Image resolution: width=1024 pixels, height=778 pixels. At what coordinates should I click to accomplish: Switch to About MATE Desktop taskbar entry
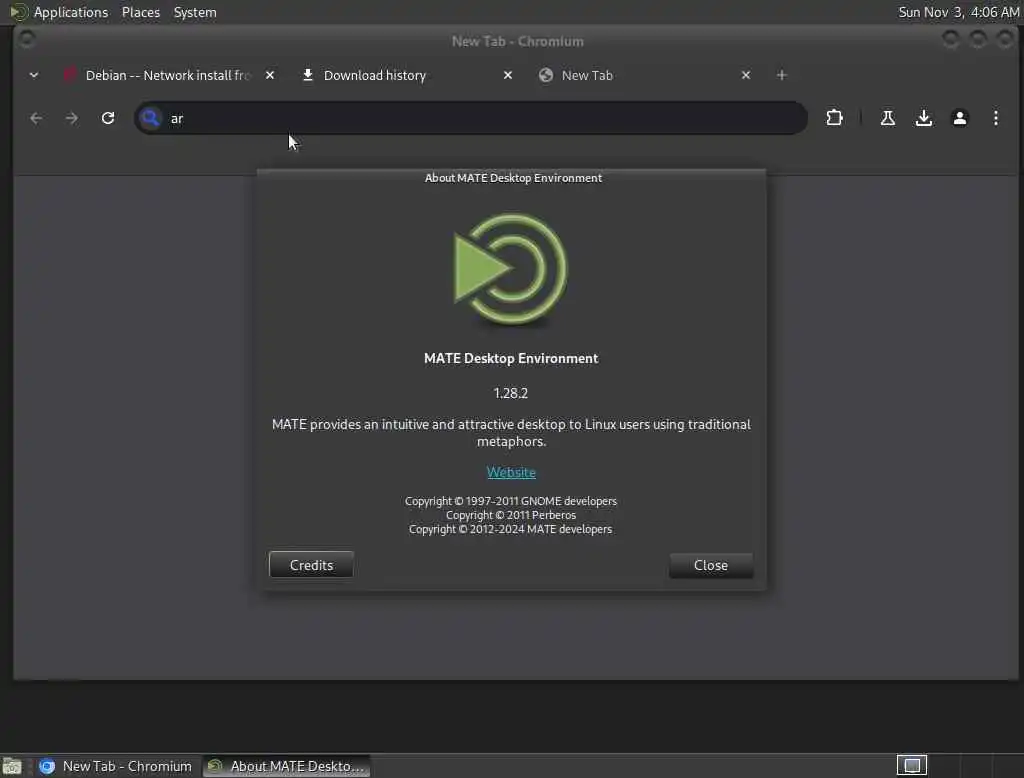287,766
